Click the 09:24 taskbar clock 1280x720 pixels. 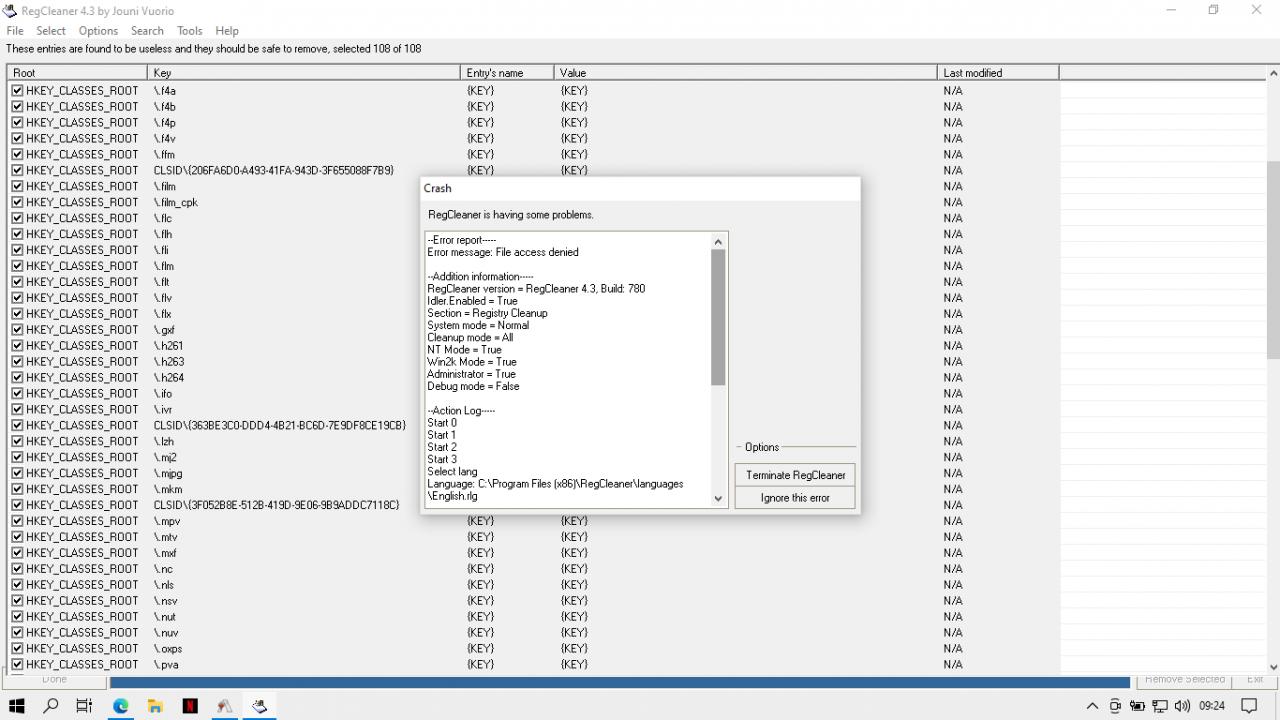click(1212, 705)
